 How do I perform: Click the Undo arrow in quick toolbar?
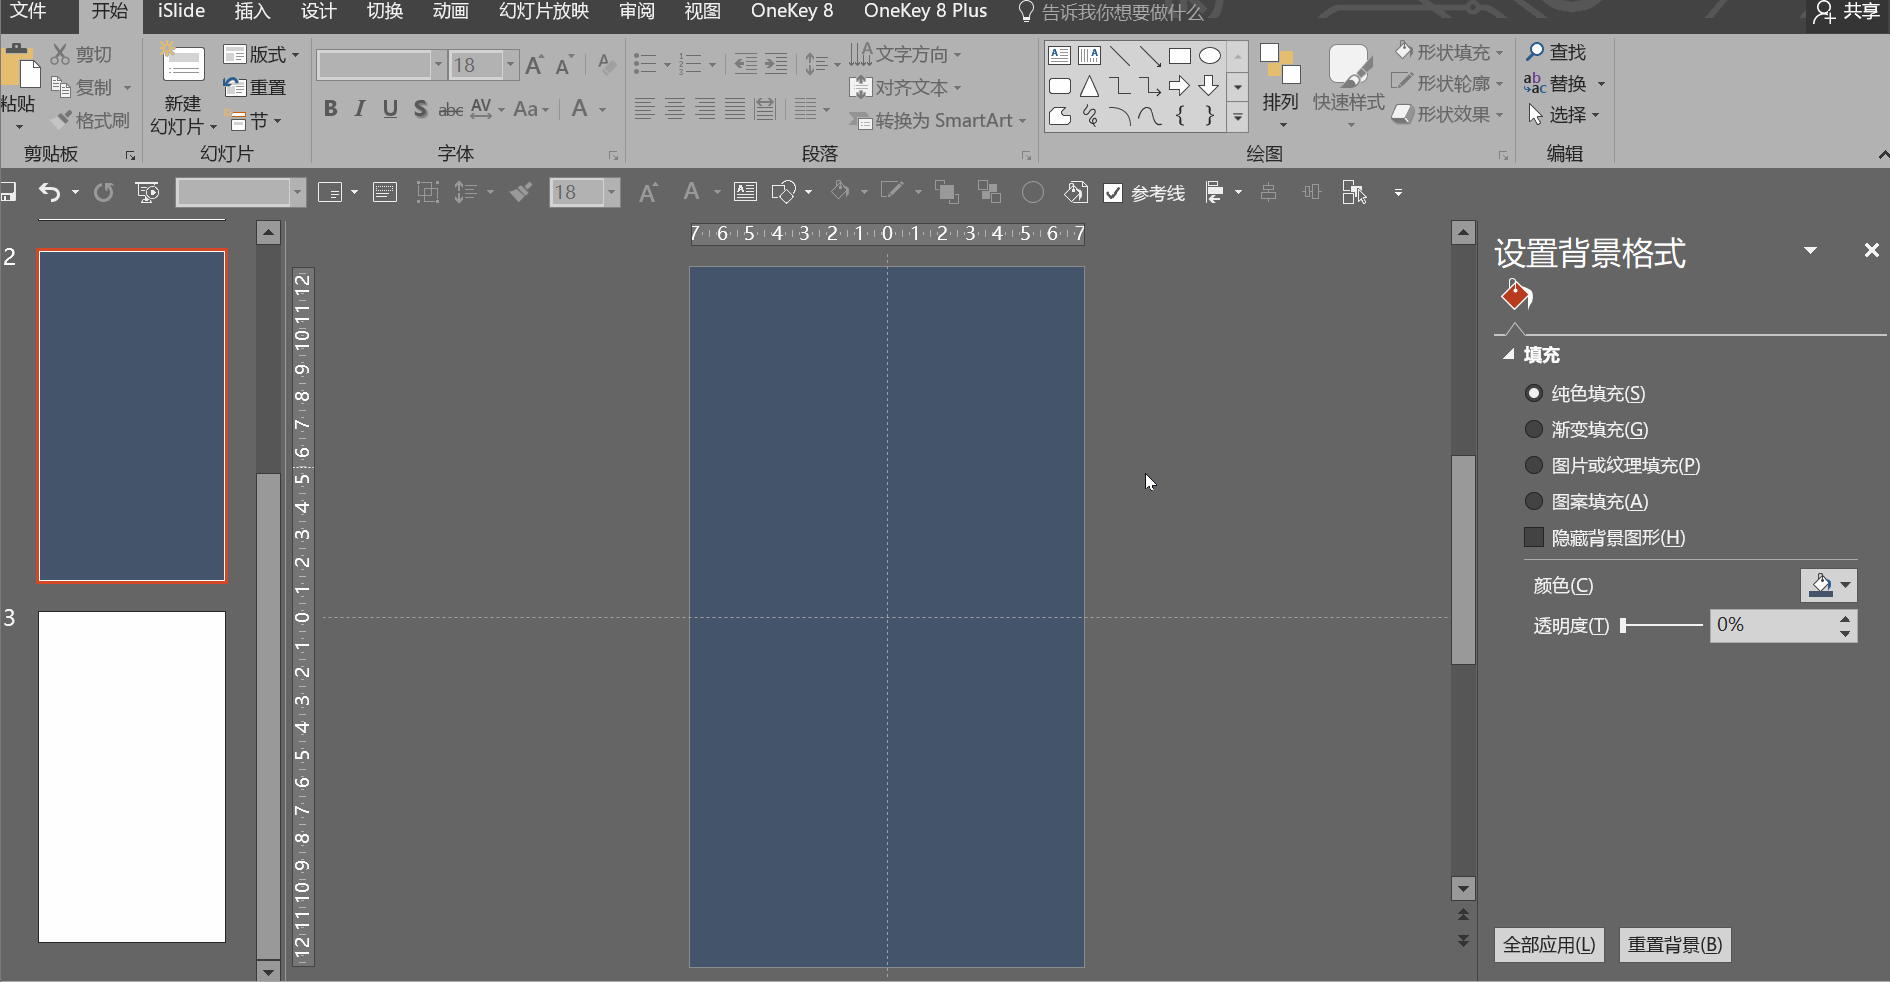(x=49, y=192)
